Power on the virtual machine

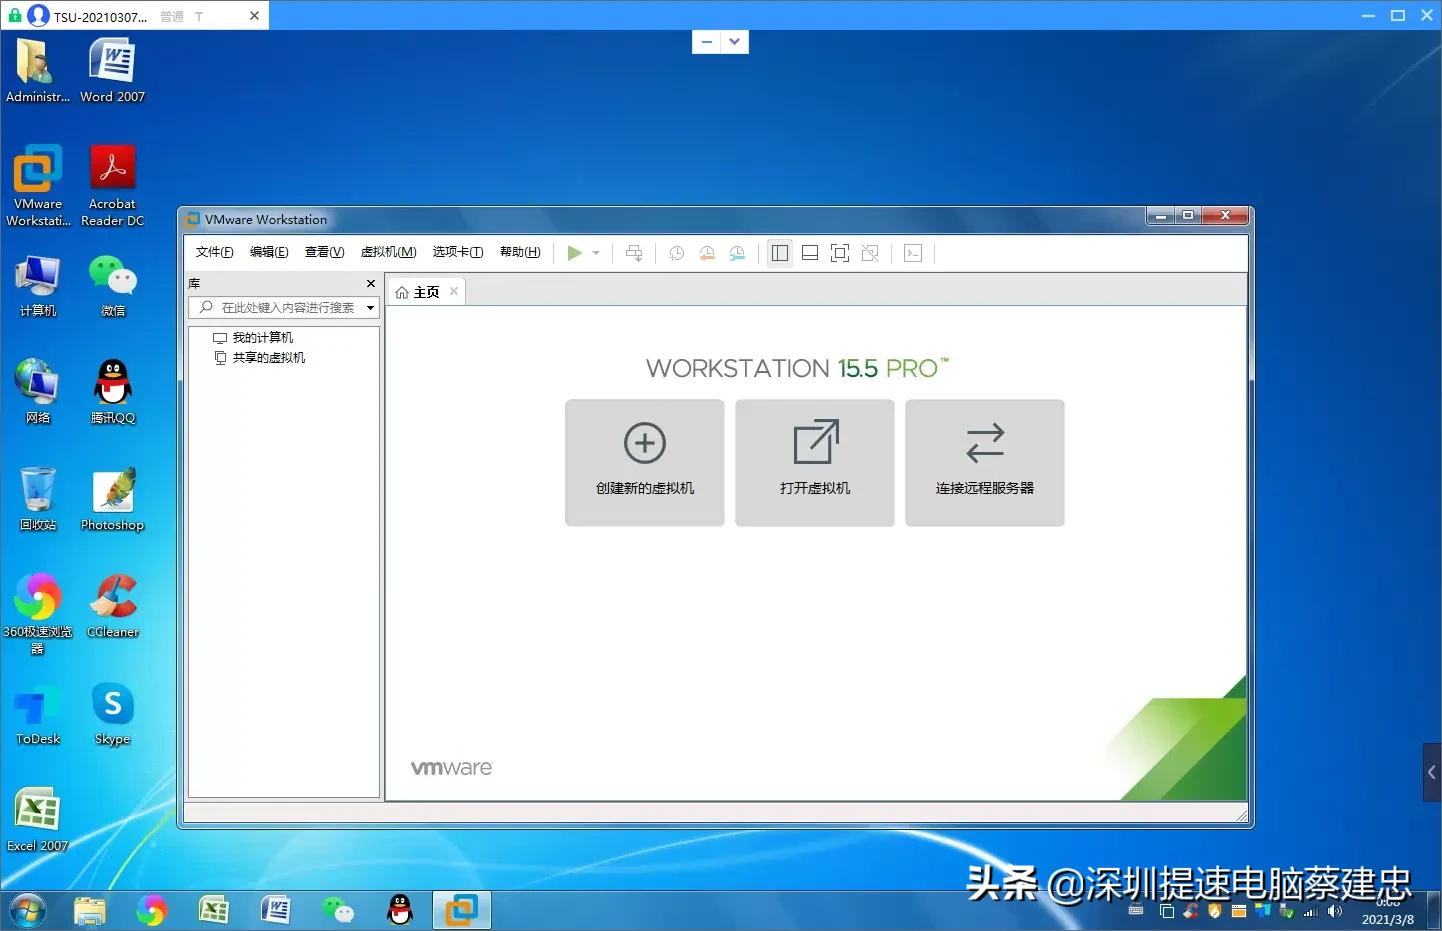pyautogui.click(x=575, y=253)
